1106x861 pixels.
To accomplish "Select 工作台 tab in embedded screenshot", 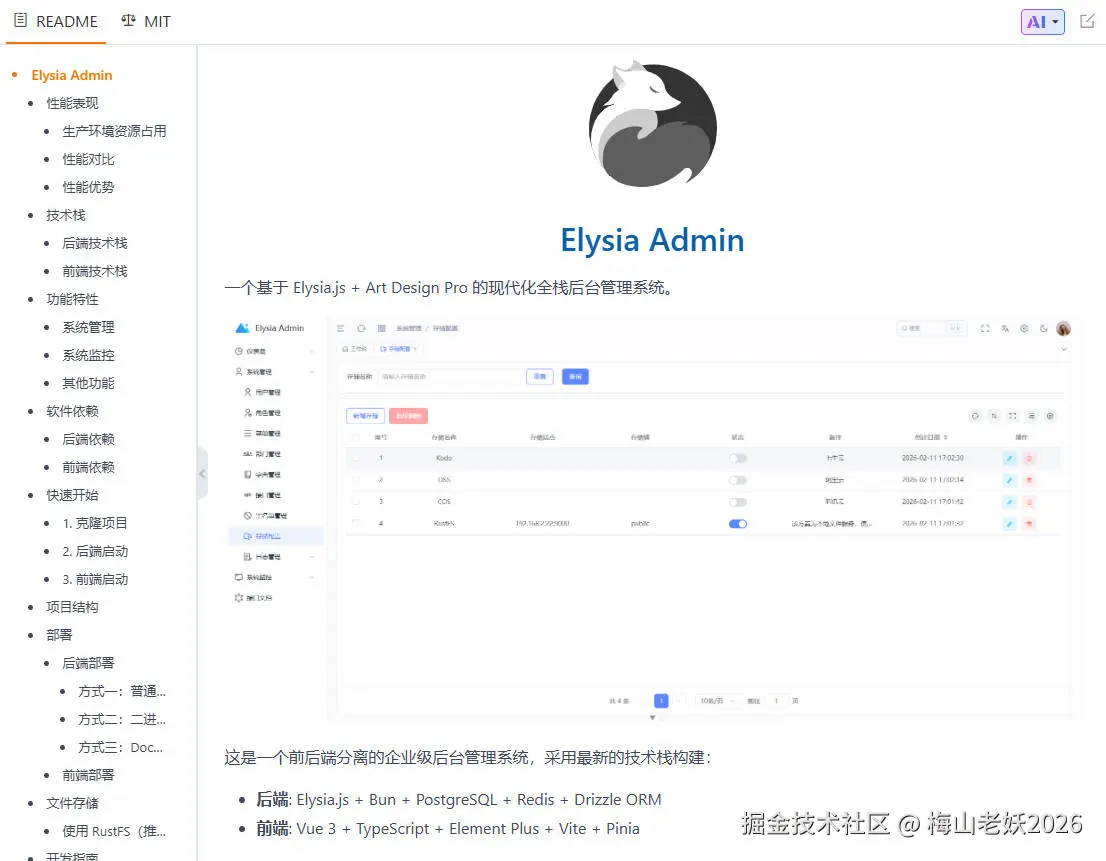I will coord(355,349).
